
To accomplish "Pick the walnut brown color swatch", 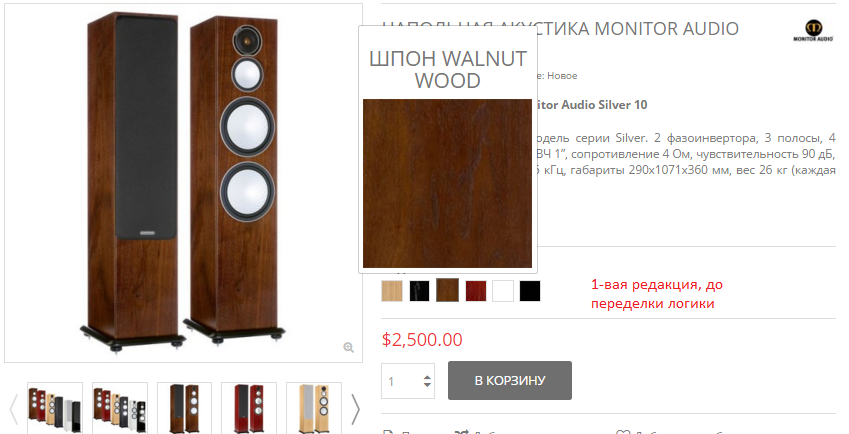I will (x=447, y=291).
